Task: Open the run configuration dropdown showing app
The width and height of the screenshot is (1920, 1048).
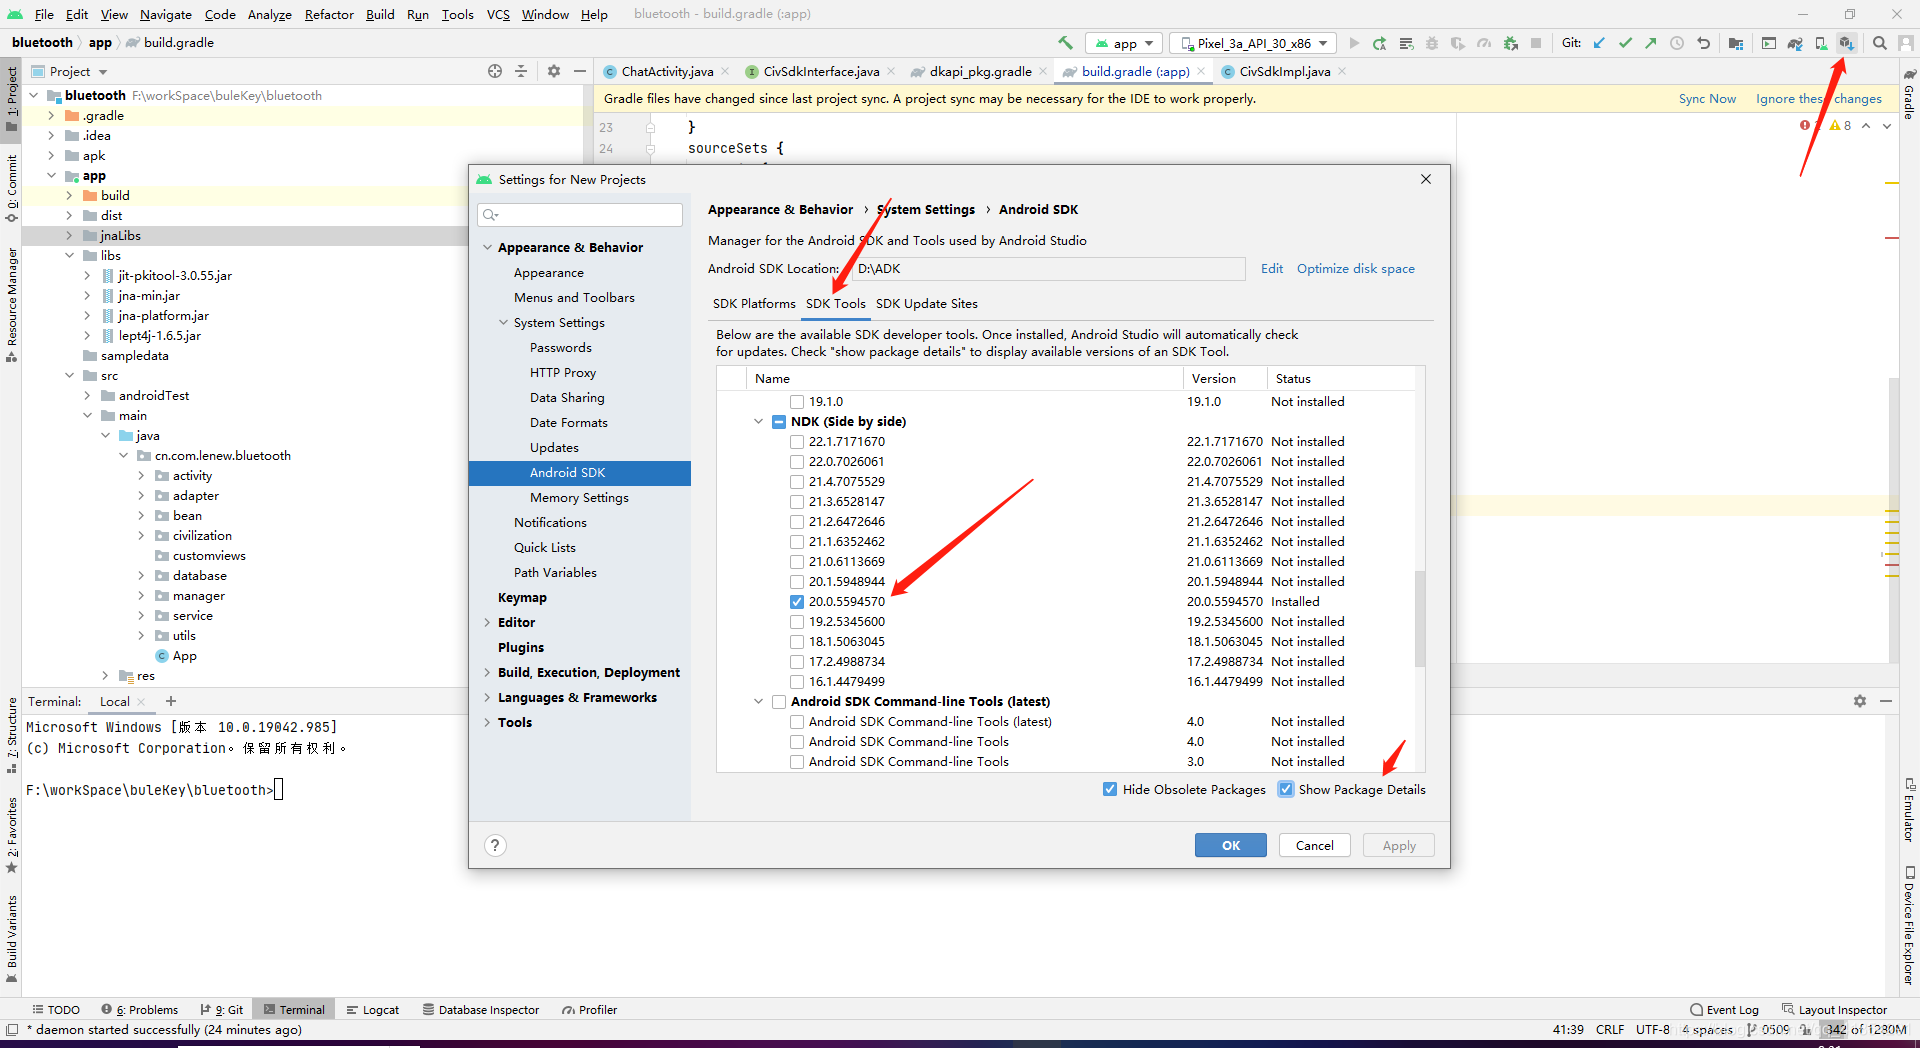Action: coord(1123,43)
